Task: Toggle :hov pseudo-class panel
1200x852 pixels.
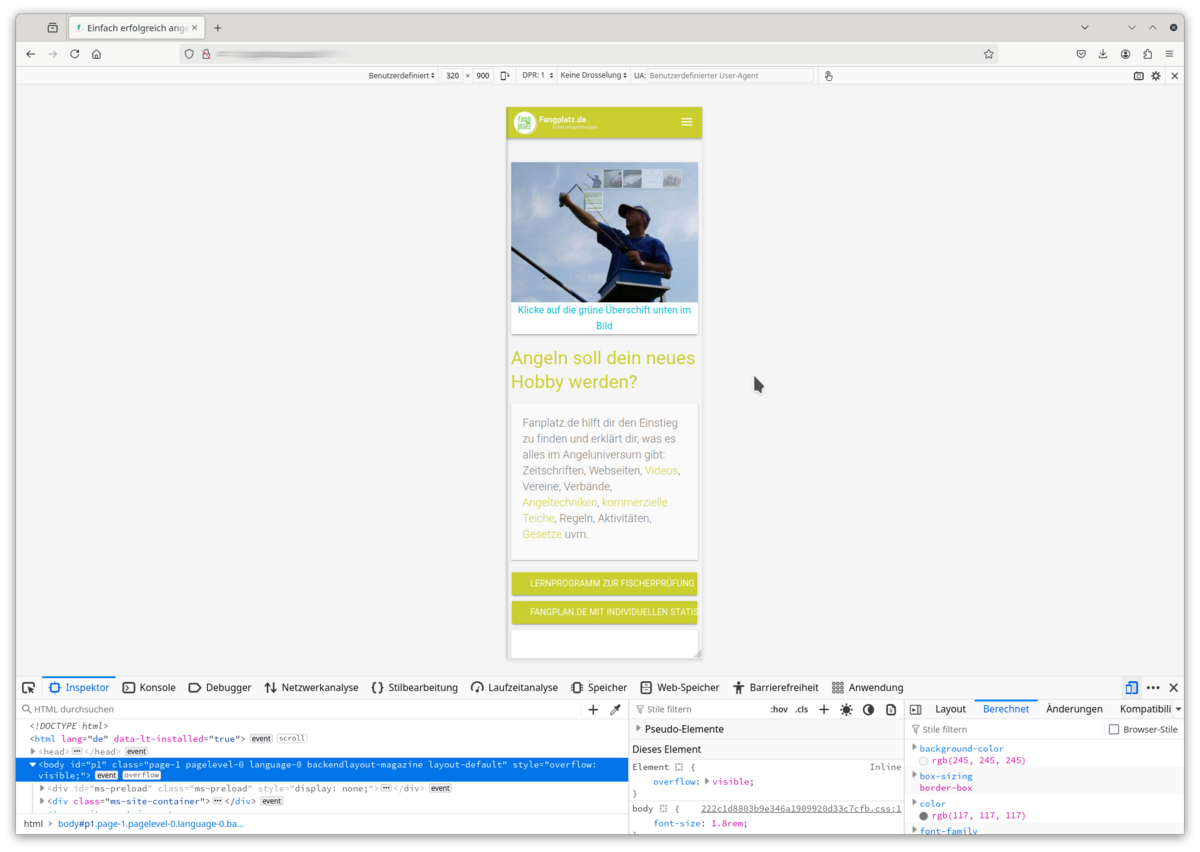Action: (x=779, y=710)
